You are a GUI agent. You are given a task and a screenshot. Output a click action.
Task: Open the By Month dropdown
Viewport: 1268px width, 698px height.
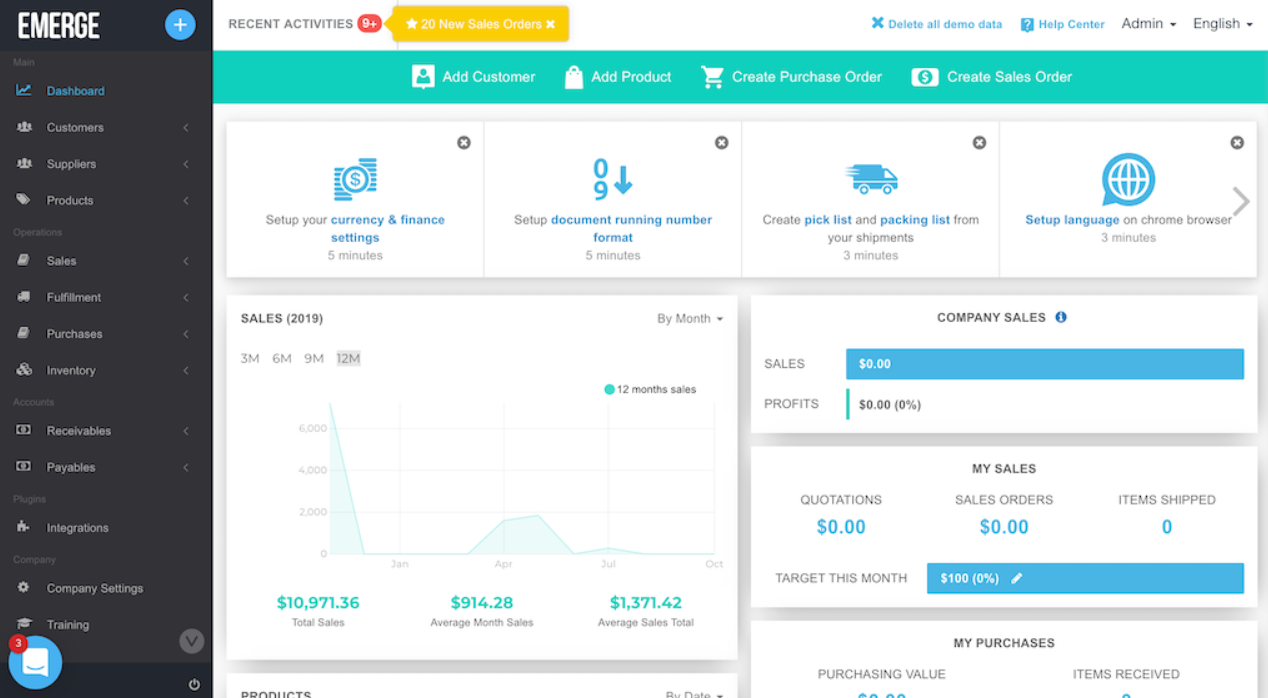pyautogui.click(x=690, y=318)
